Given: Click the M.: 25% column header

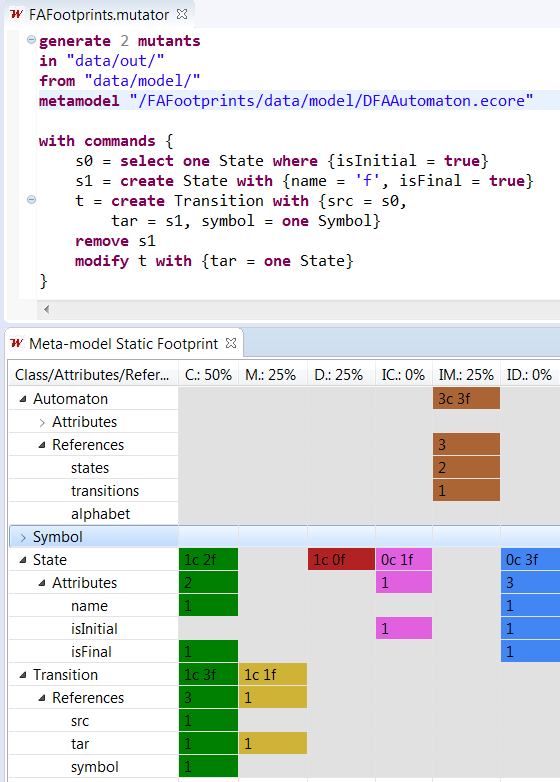Looking at the screenshot, I should [273, 375].
